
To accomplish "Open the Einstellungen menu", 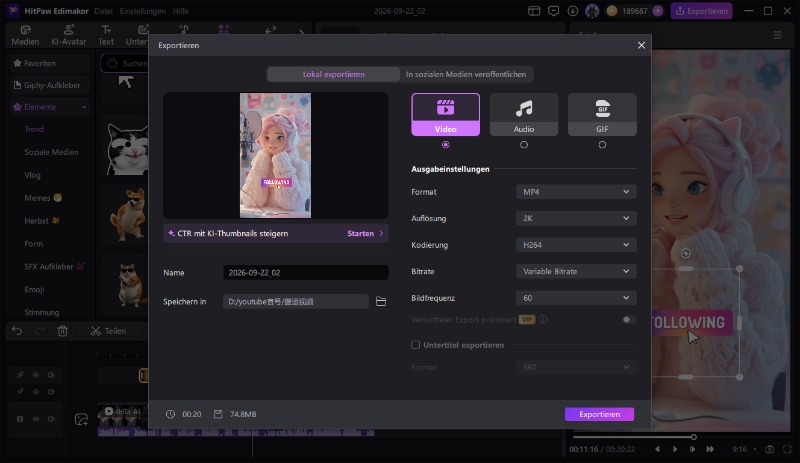I will click(142, 11).
